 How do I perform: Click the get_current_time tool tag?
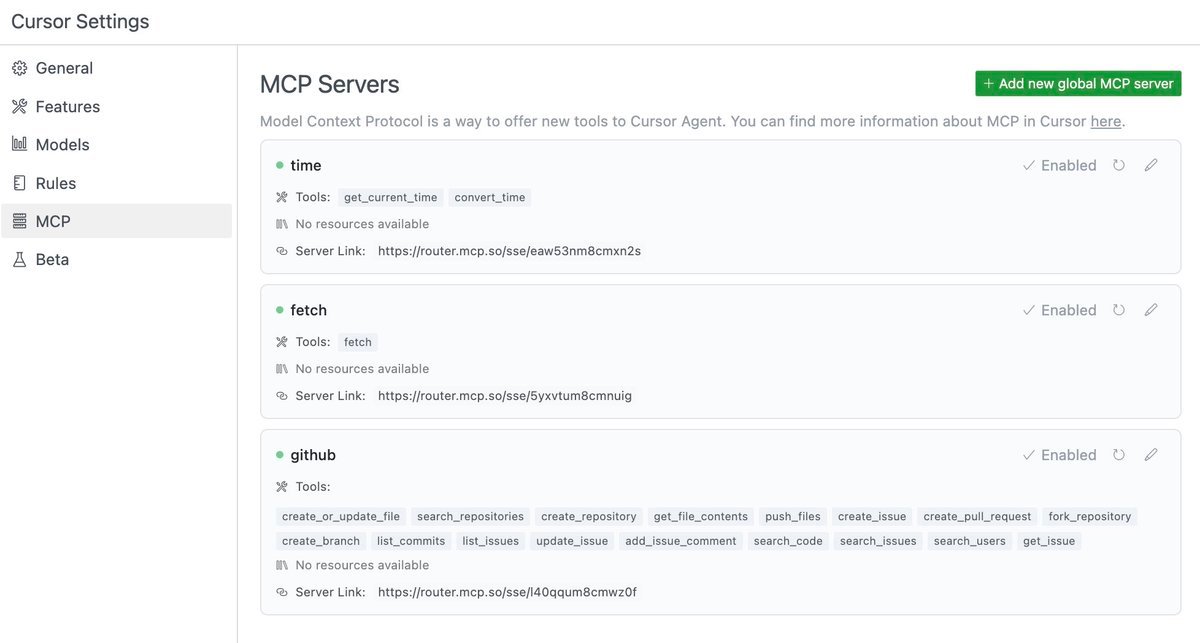coord(390,198)
